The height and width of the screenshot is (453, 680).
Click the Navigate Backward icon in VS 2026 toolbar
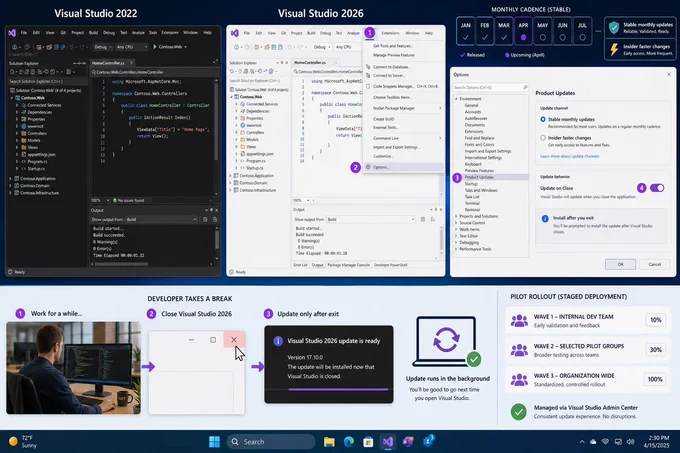tap(237, 47)
